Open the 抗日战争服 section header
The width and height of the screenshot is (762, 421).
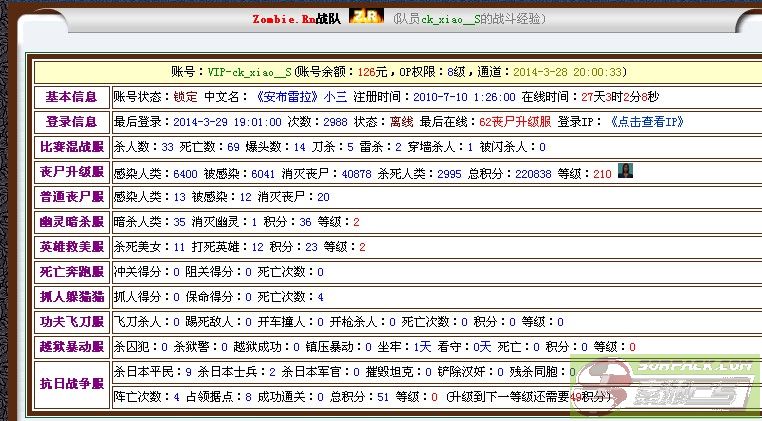[71, 384]
